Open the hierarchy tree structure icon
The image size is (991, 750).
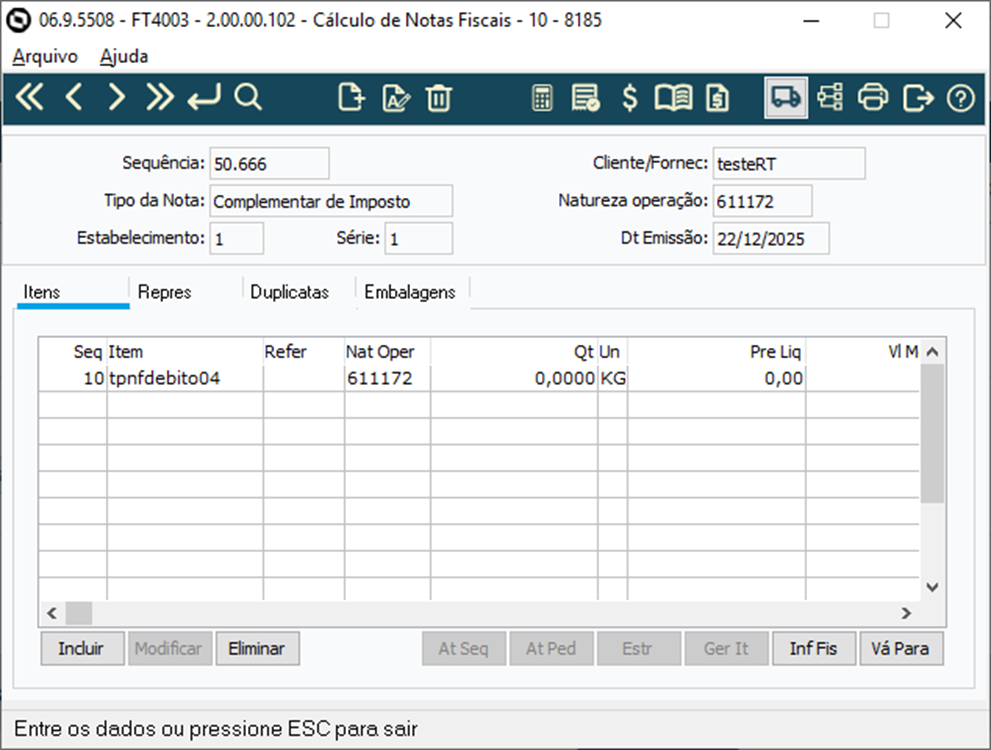830,98
